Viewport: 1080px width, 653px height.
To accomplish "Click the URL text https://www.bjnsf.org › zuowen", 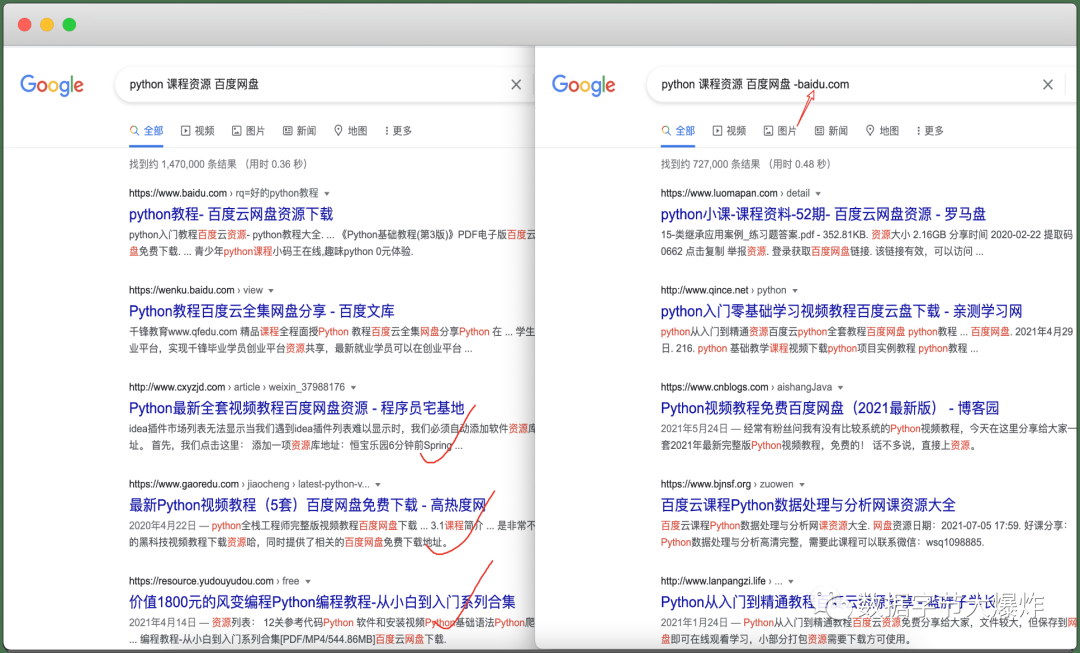I will pos(727,485).
